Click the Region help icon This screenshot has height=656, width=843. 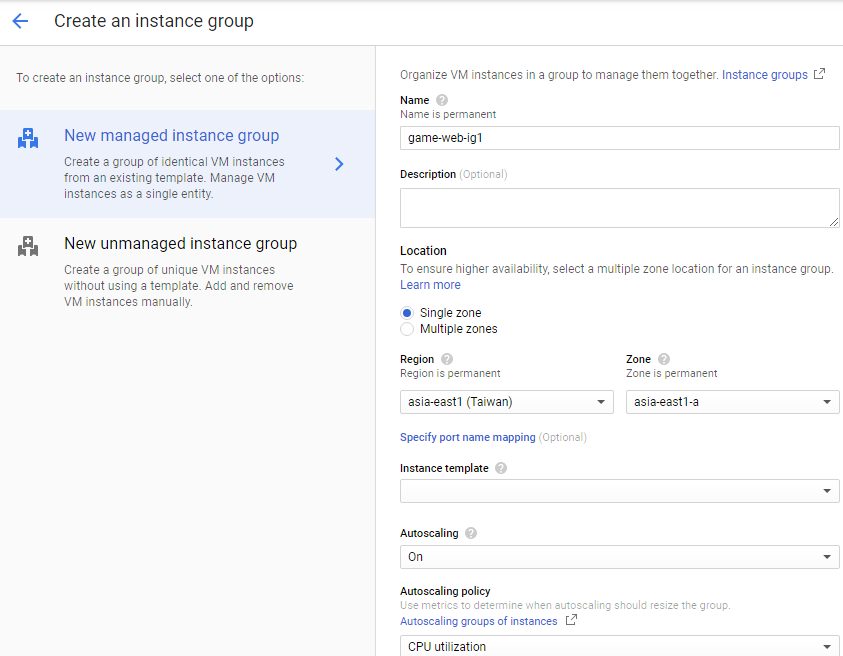(x=447, y=359)
